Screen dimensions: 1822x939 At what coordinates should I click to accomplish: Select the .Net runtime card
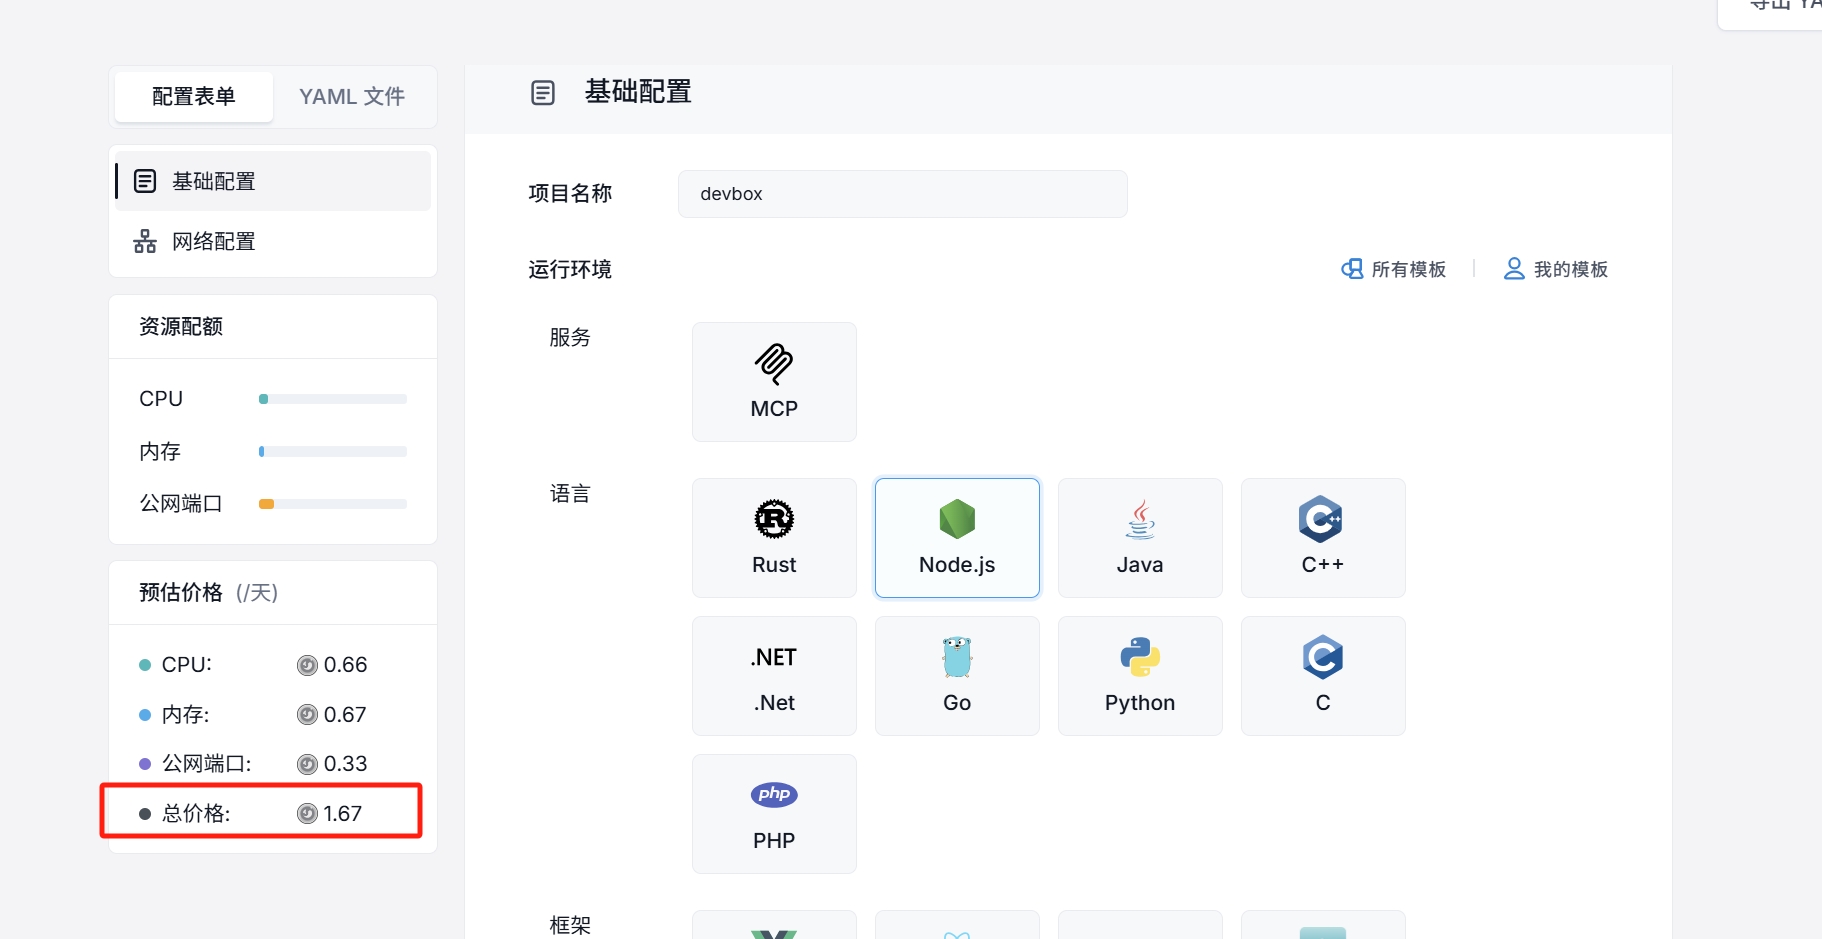[x=774, y=676]
